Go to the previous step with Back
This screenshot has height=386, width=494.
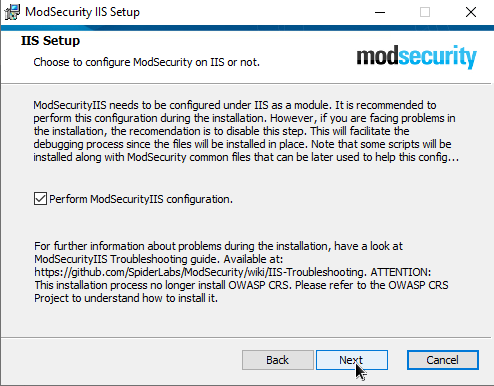278,360
